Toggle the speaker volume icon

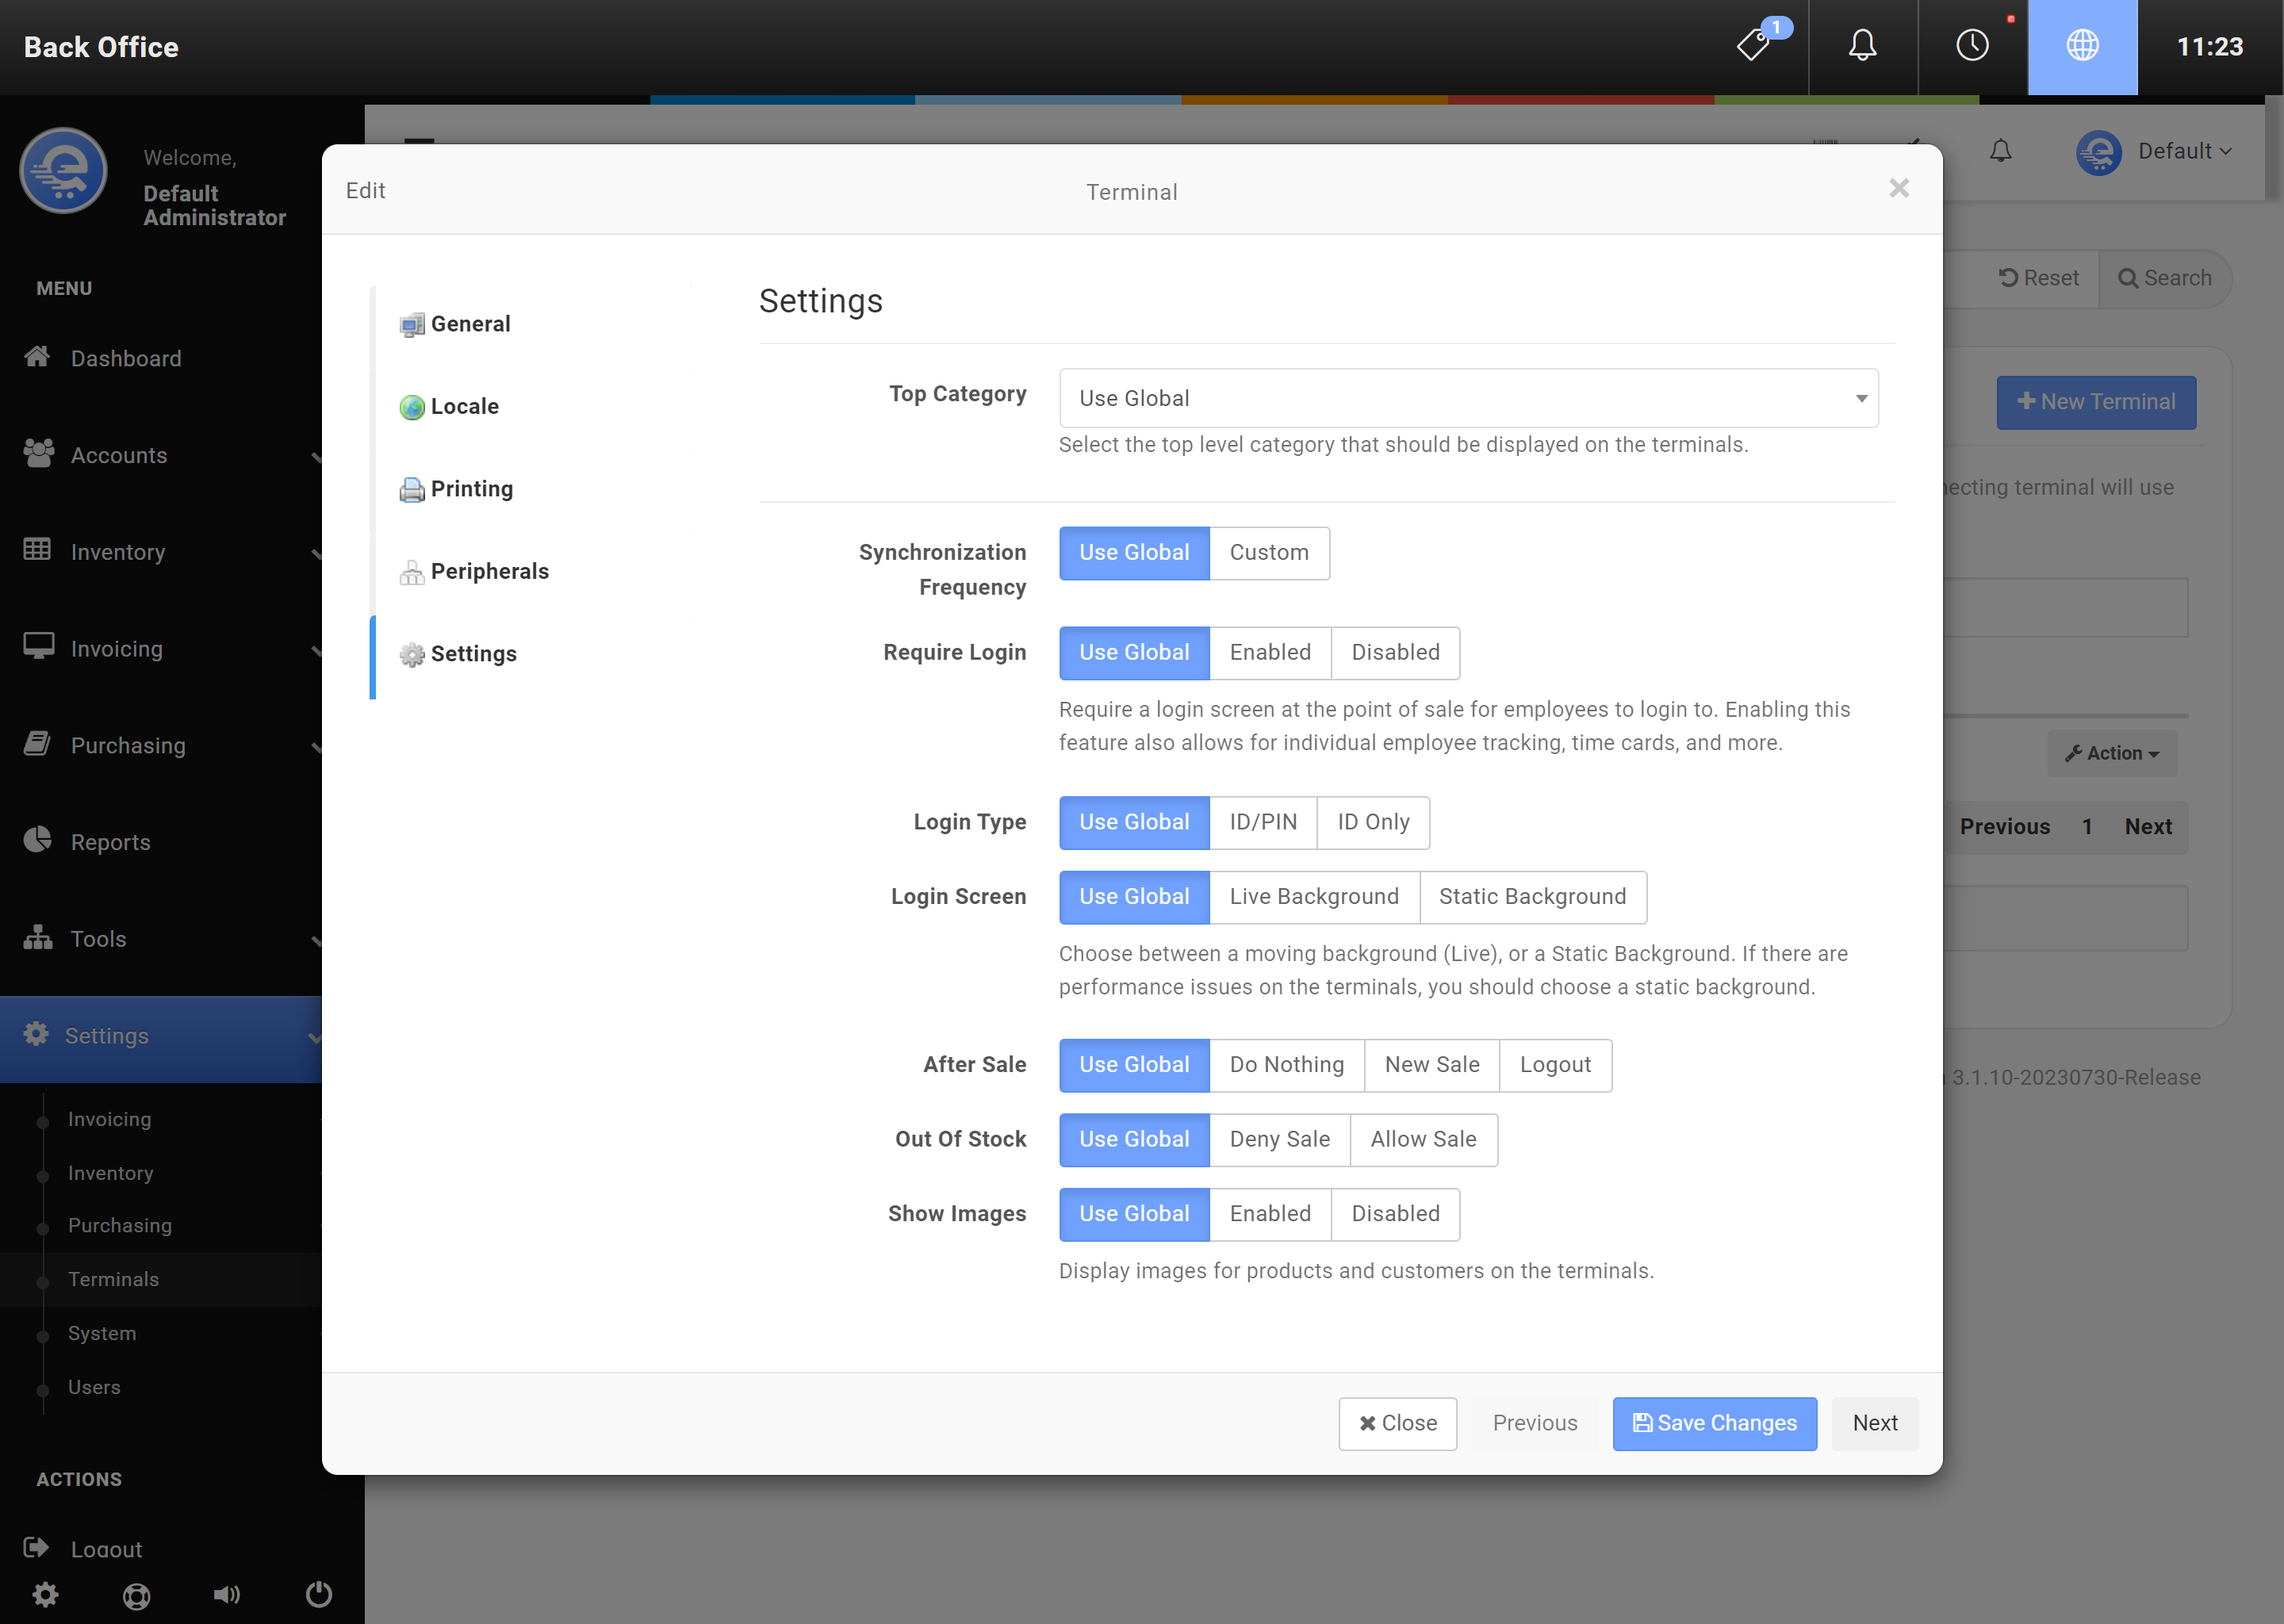(227, 1594)
